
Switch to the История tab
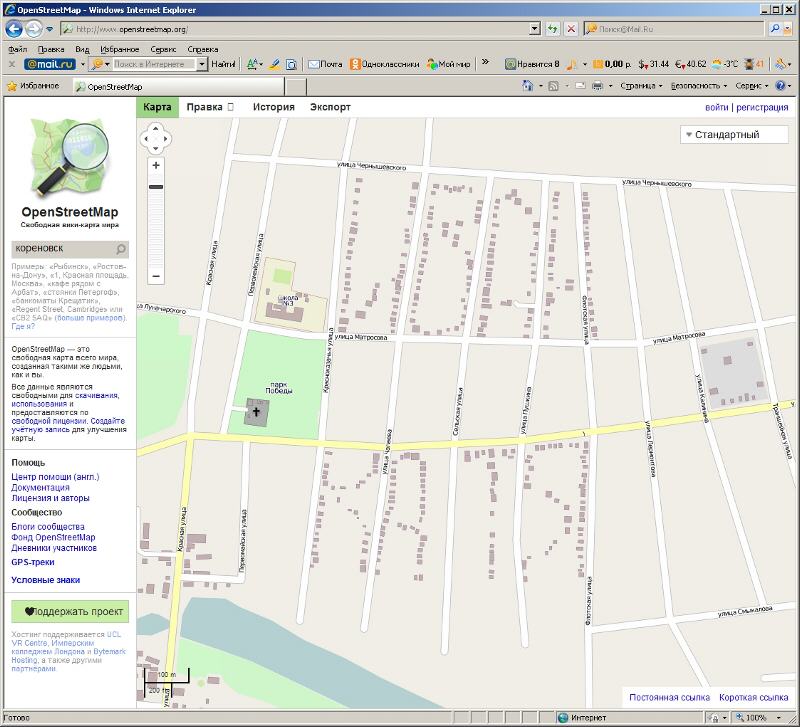click(x=273, y=107)
